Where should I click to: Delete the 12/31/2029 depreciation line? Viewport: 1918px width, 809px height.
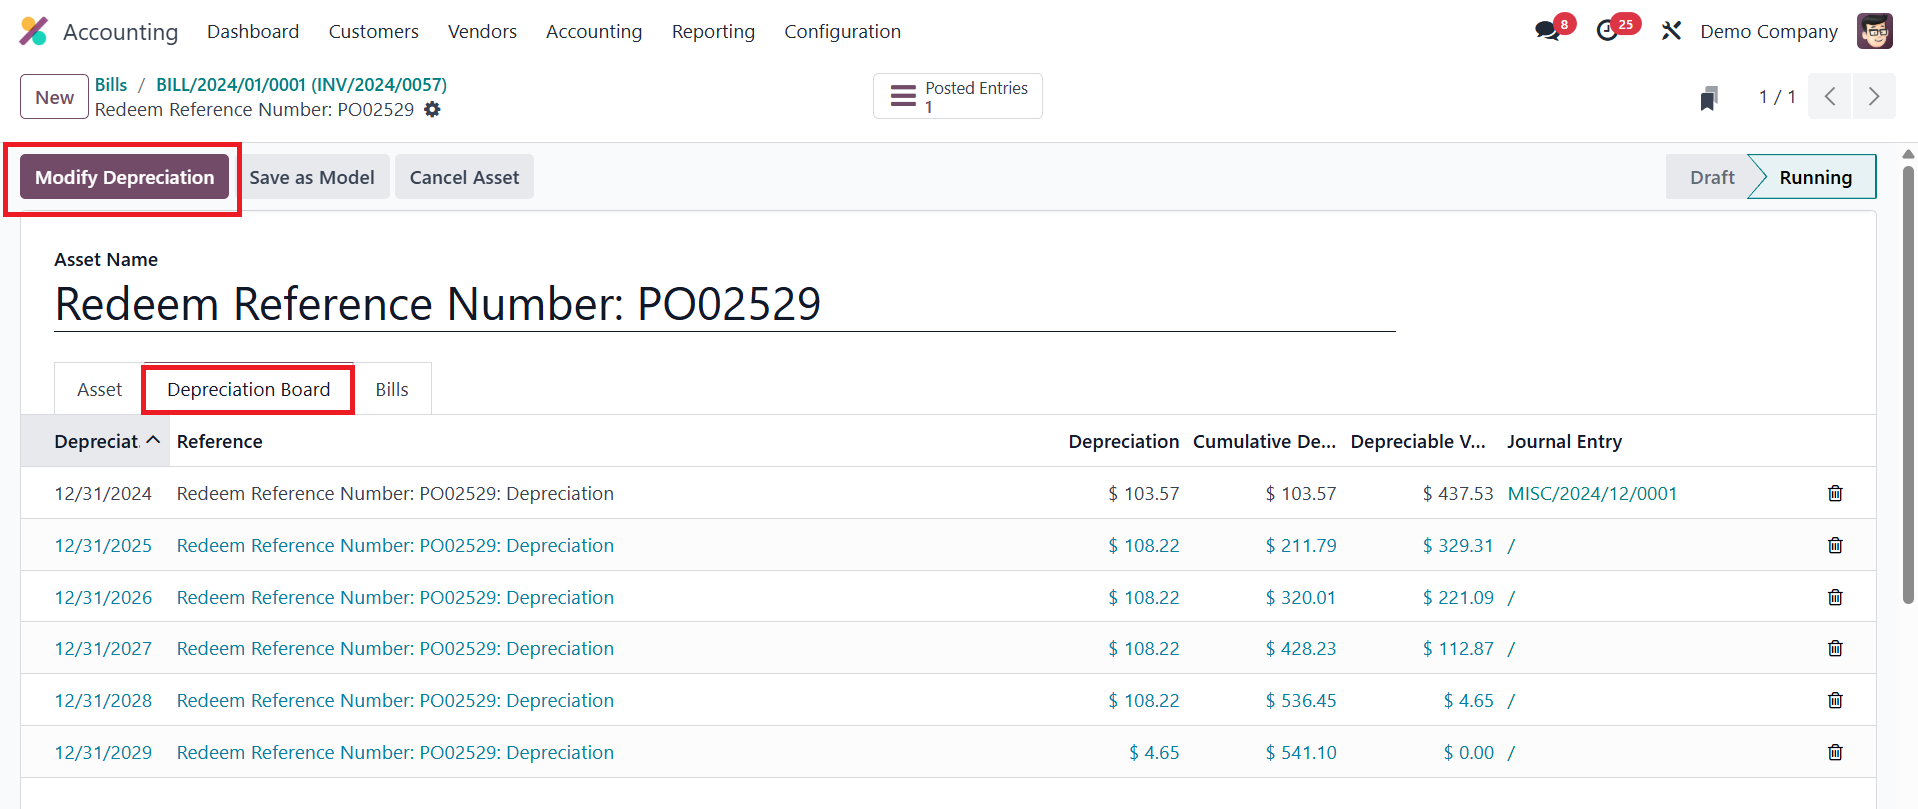[x=1835, y=752]
